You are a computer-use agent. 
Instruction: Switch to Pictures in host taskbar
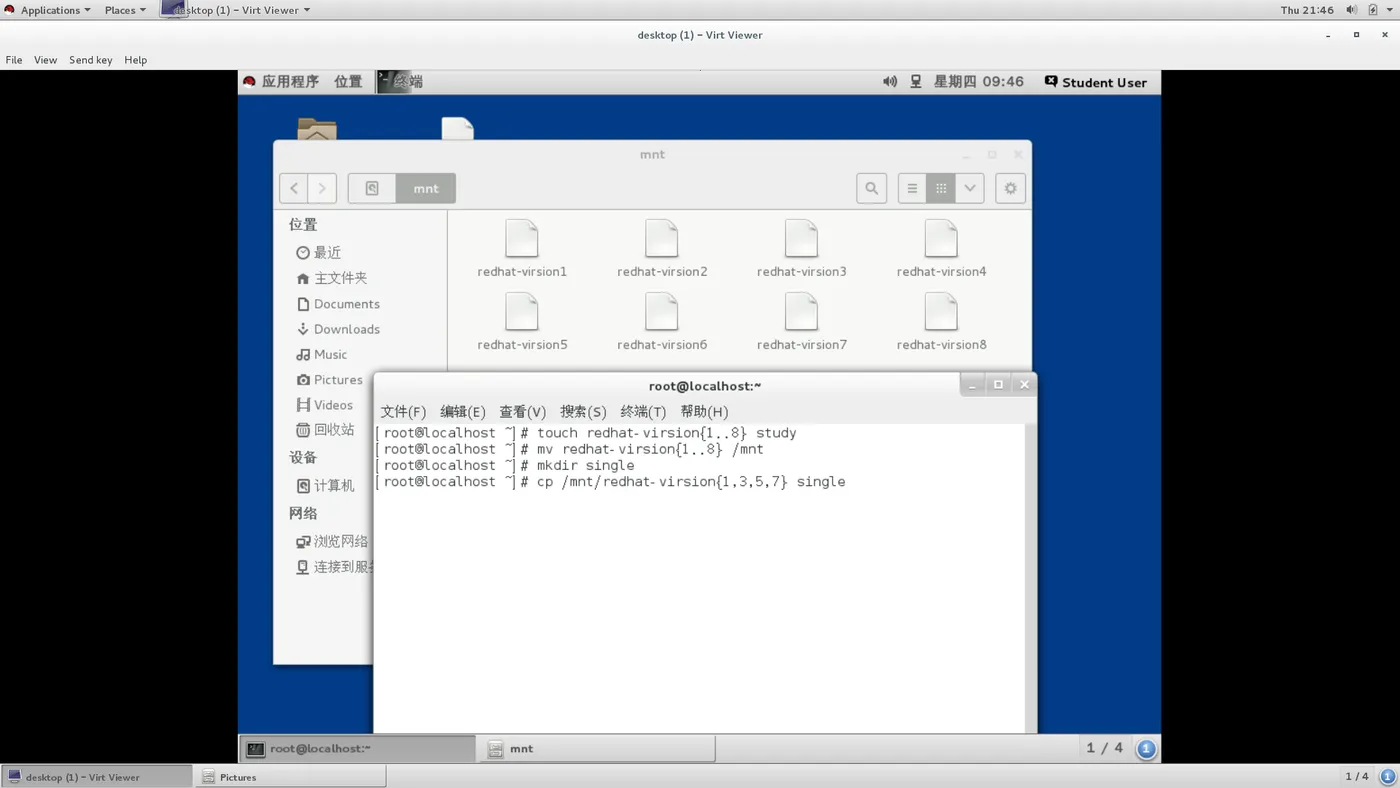[x=290, y=776]
